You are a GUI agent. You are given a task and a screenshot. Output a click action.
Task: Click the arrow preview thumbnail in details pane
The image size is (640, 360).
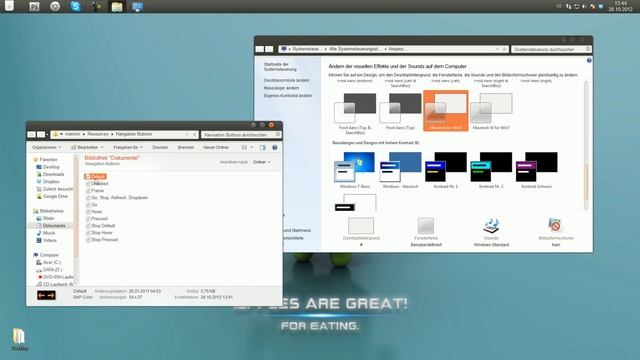(x=46, y=295)
